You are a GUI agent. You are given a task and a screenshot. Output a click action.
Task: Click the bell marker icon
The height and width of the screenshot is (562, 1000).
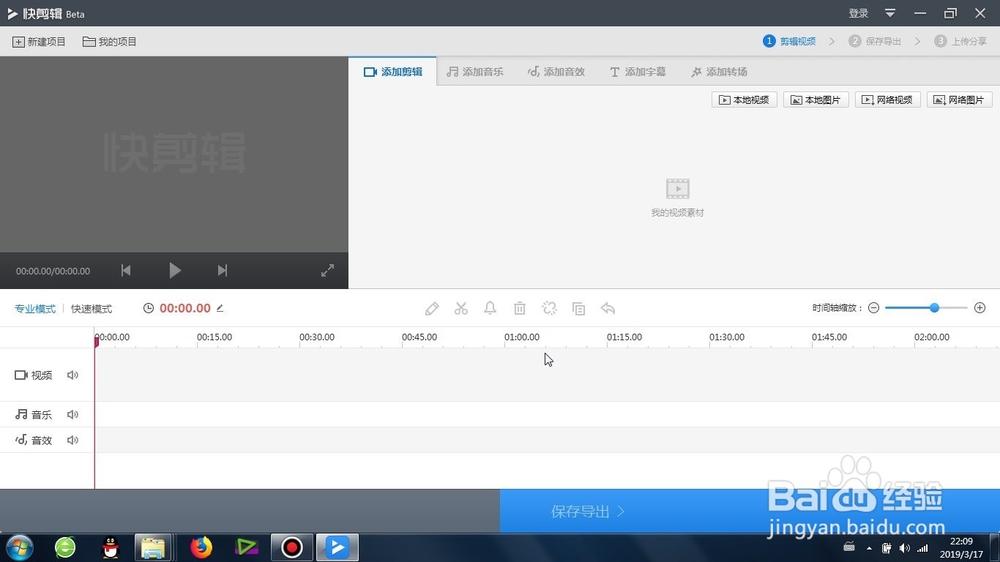(490, 308)
